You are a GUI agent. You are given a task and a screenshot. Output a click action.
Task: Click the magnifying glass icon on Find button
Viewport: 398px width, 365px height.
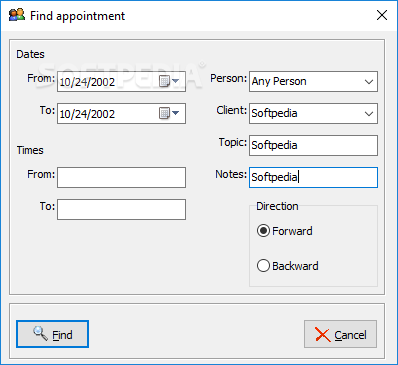click(x=40, y=334)
